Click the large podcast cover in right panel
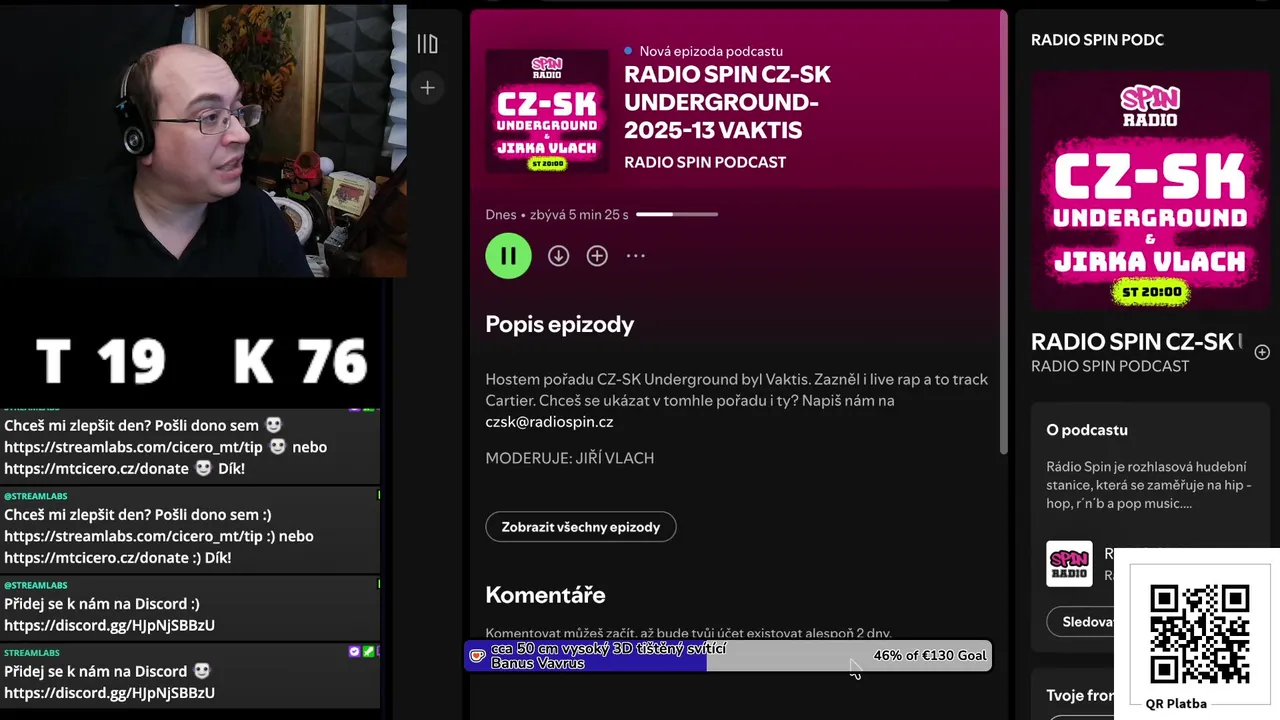Viewport: 1280px width, 720px height. [1150, 190]
